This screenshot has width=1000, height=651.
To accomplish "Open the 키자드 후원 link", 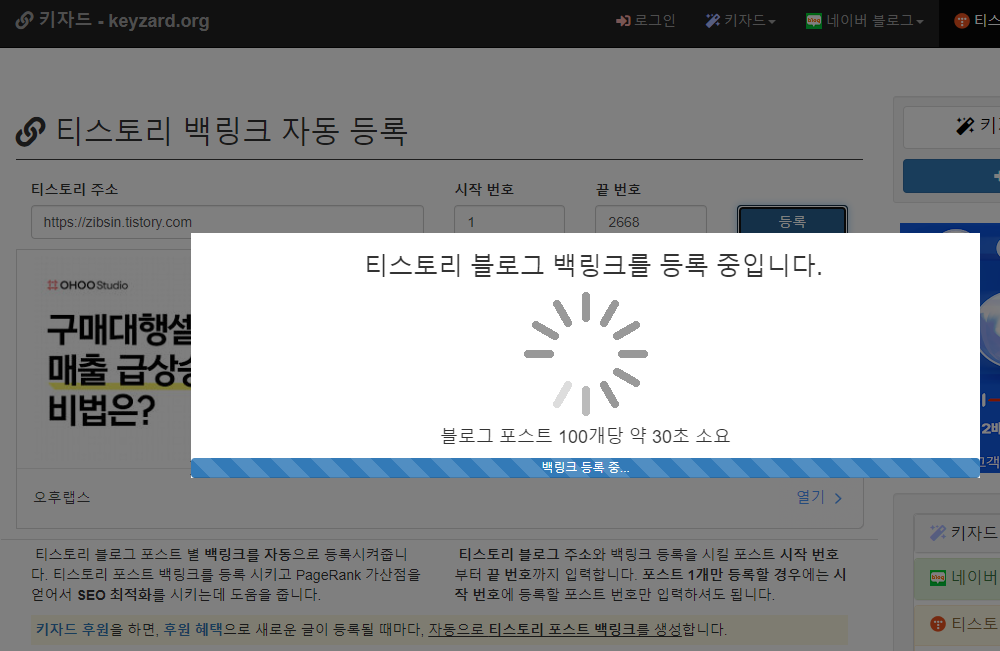I will pos(72,629).
